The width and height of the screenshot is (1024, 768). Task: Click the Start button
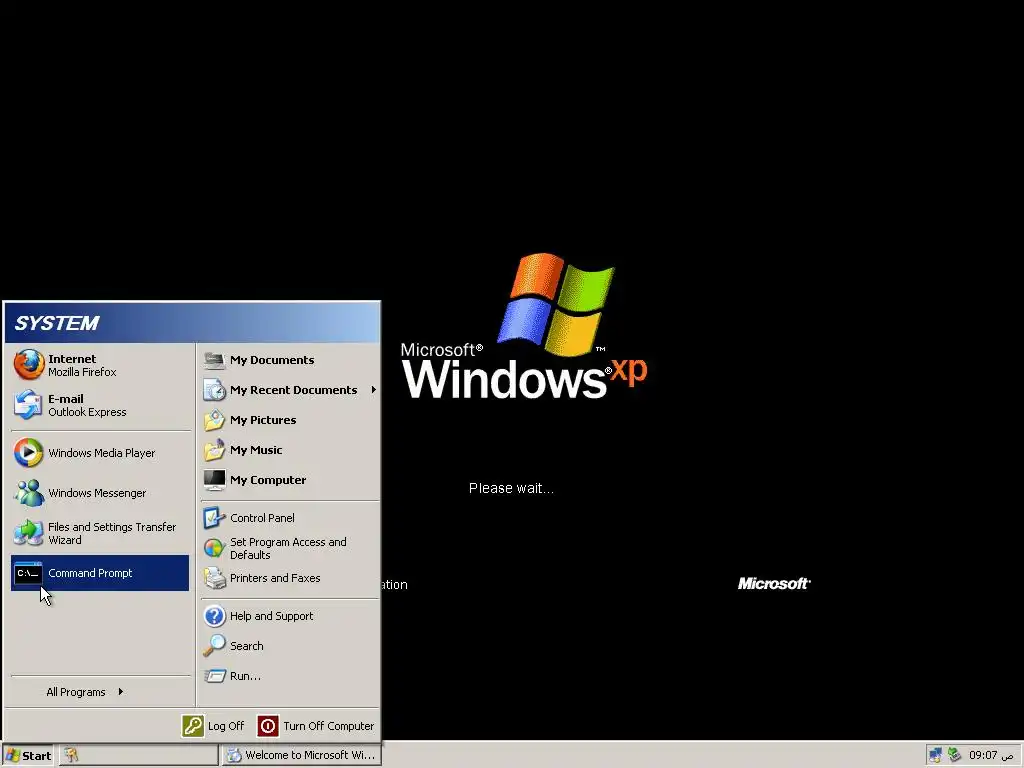[28, 755]
